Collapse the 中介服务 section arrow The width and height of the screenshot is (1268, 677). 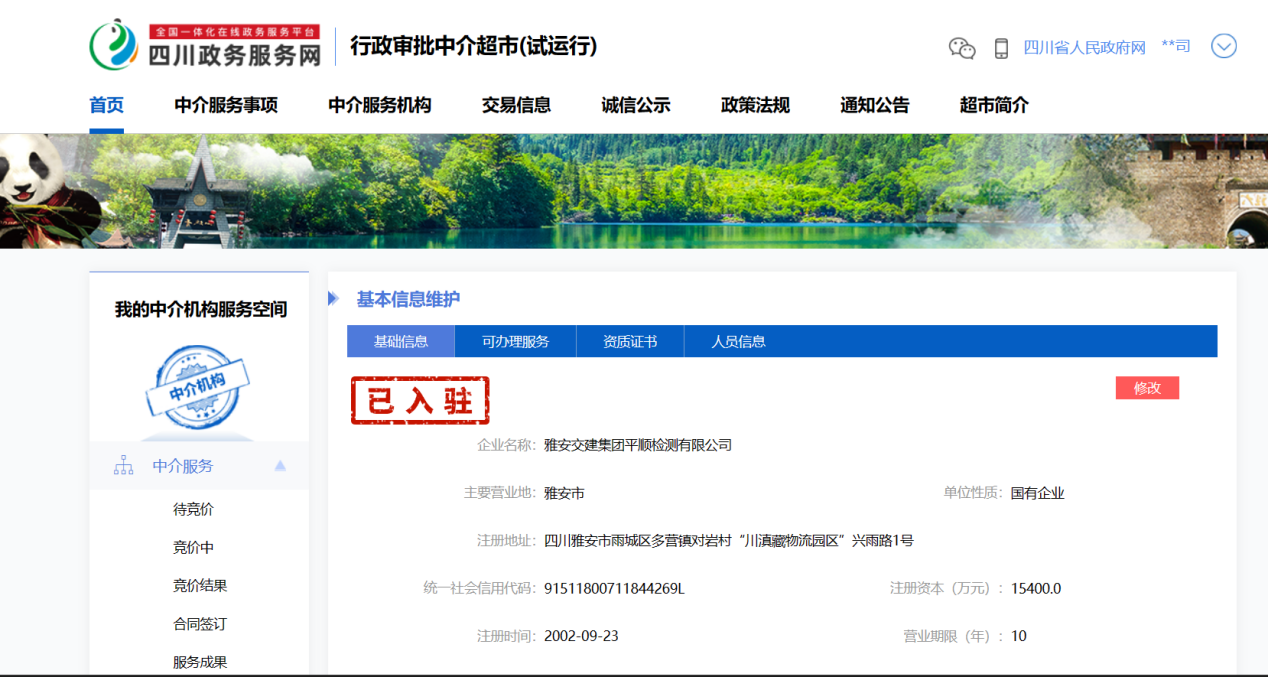click(x=280, y=466)
